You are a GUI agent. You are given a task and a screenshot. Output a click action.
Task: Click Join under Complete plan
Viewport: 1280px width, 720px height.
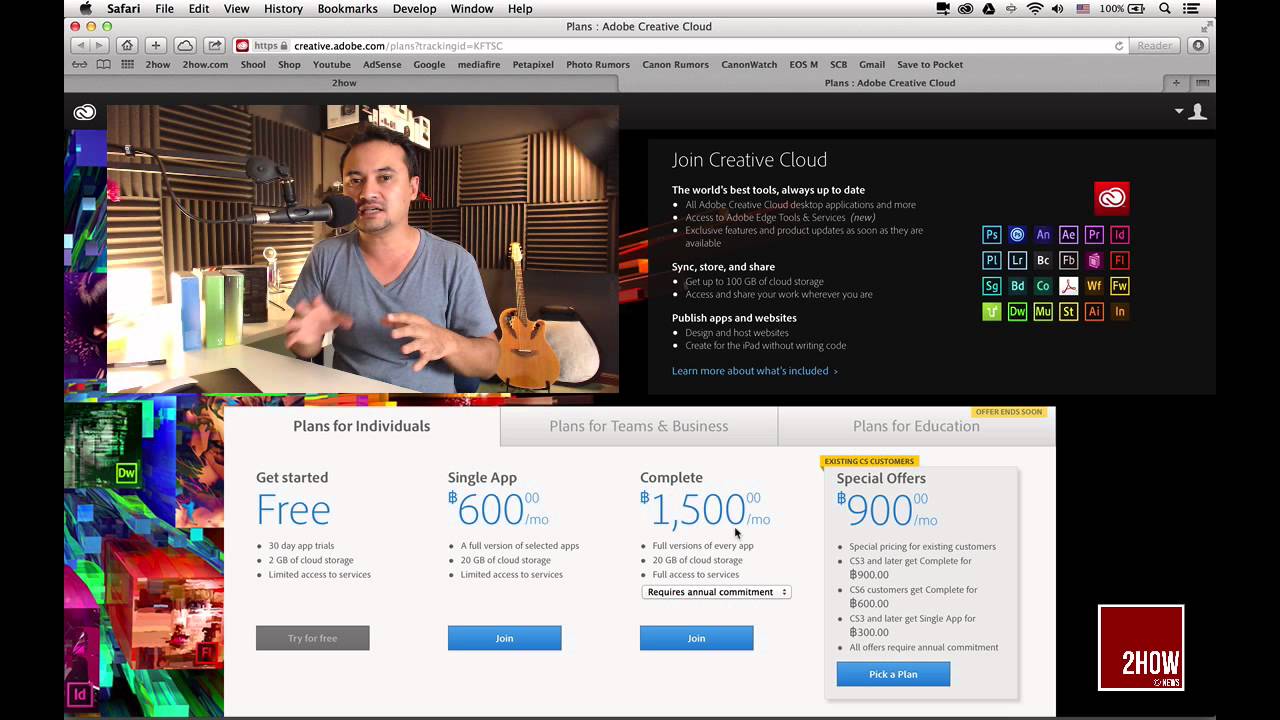pos(697,638)
